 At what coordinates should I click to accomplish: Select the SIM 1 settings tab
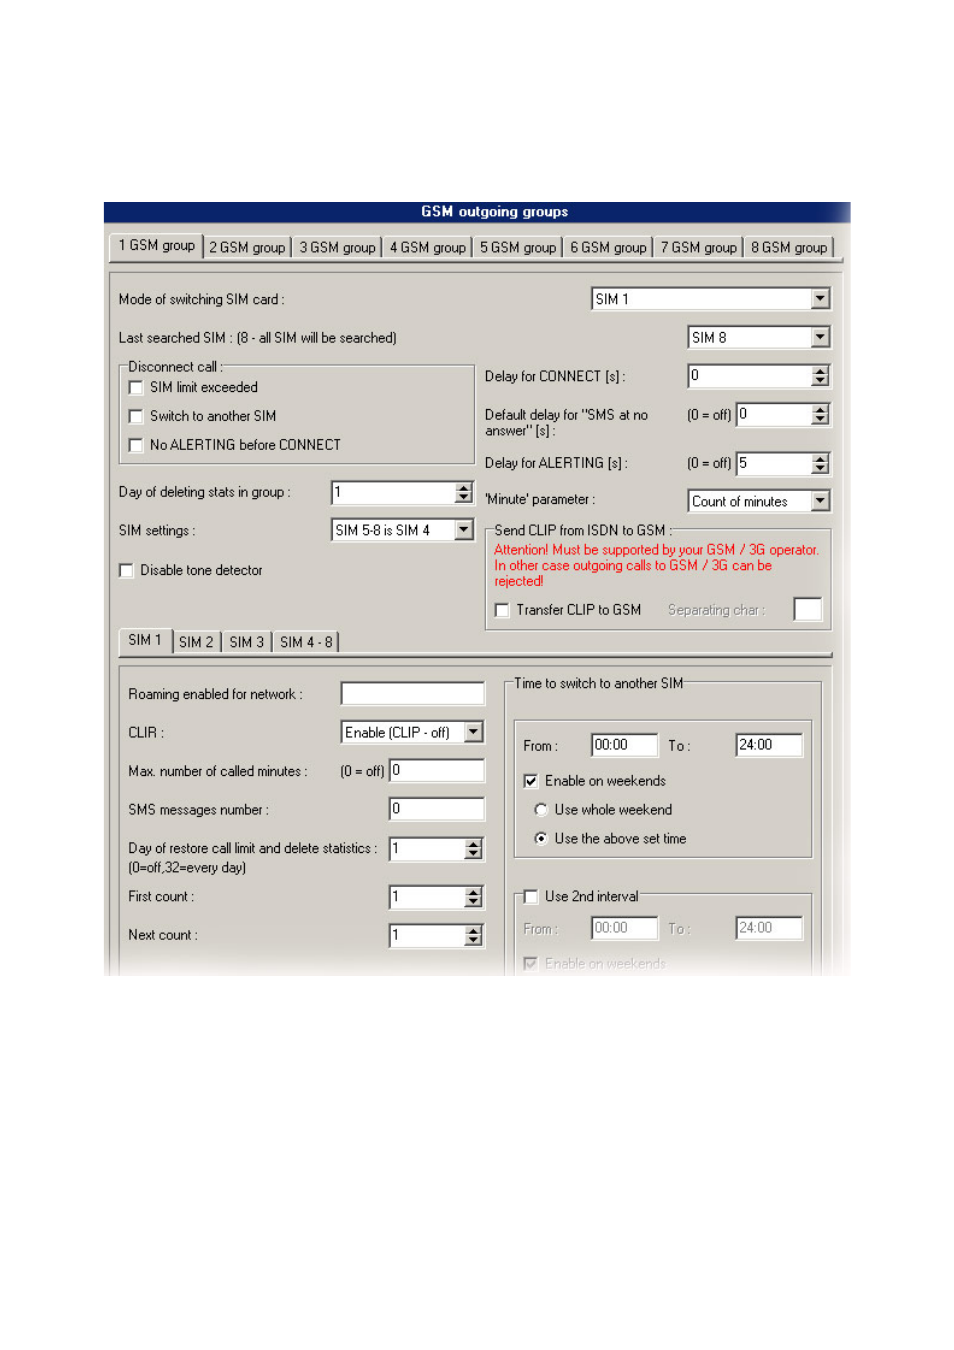(x=145, y=640)
